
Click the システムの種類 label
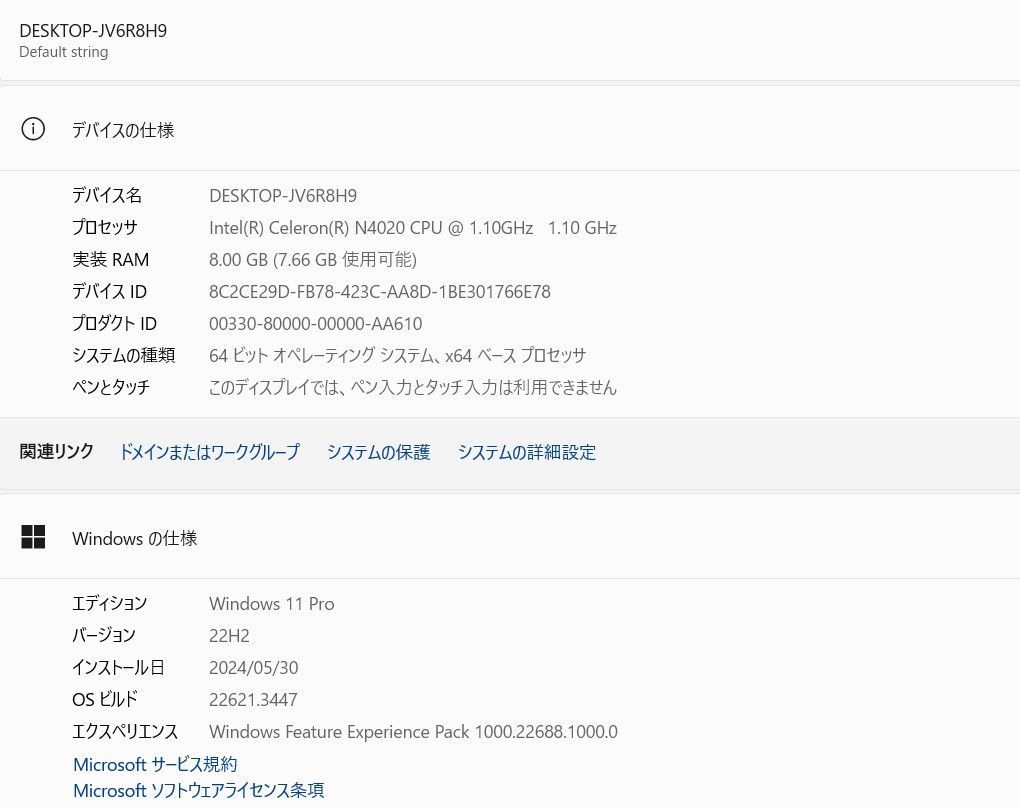[124, 355]
